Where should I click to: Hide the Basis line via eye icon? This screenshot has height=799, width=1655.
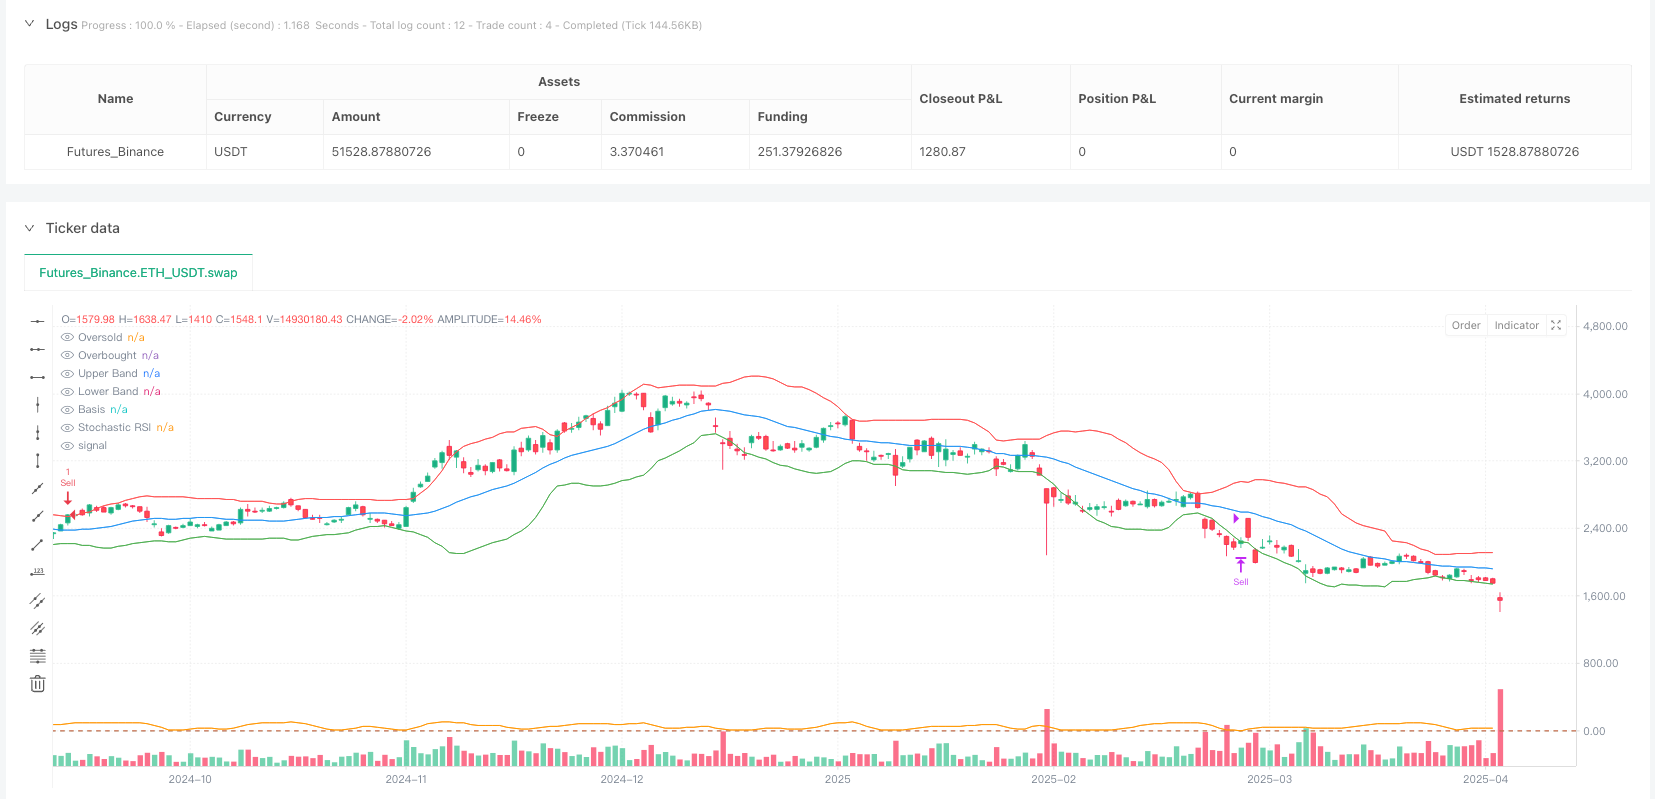68,410
